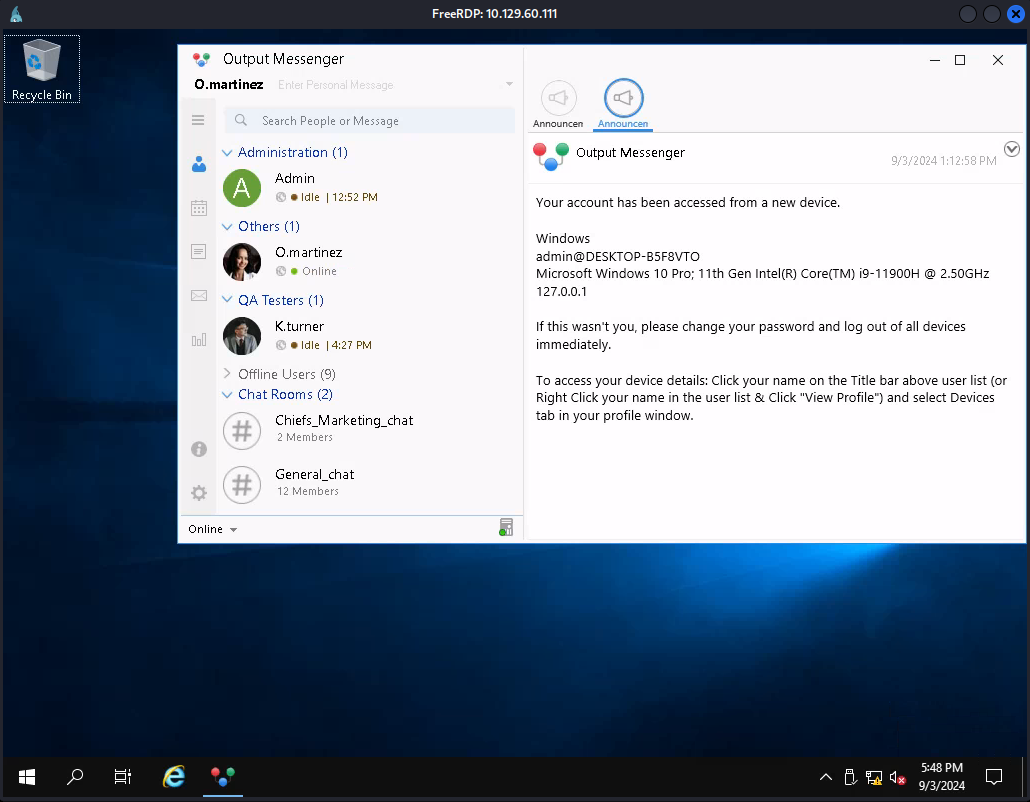The width and height of the screenshot is (1030, 802).
Task: Switch to the first Announcement tab
Action: [x=558, y=104]
